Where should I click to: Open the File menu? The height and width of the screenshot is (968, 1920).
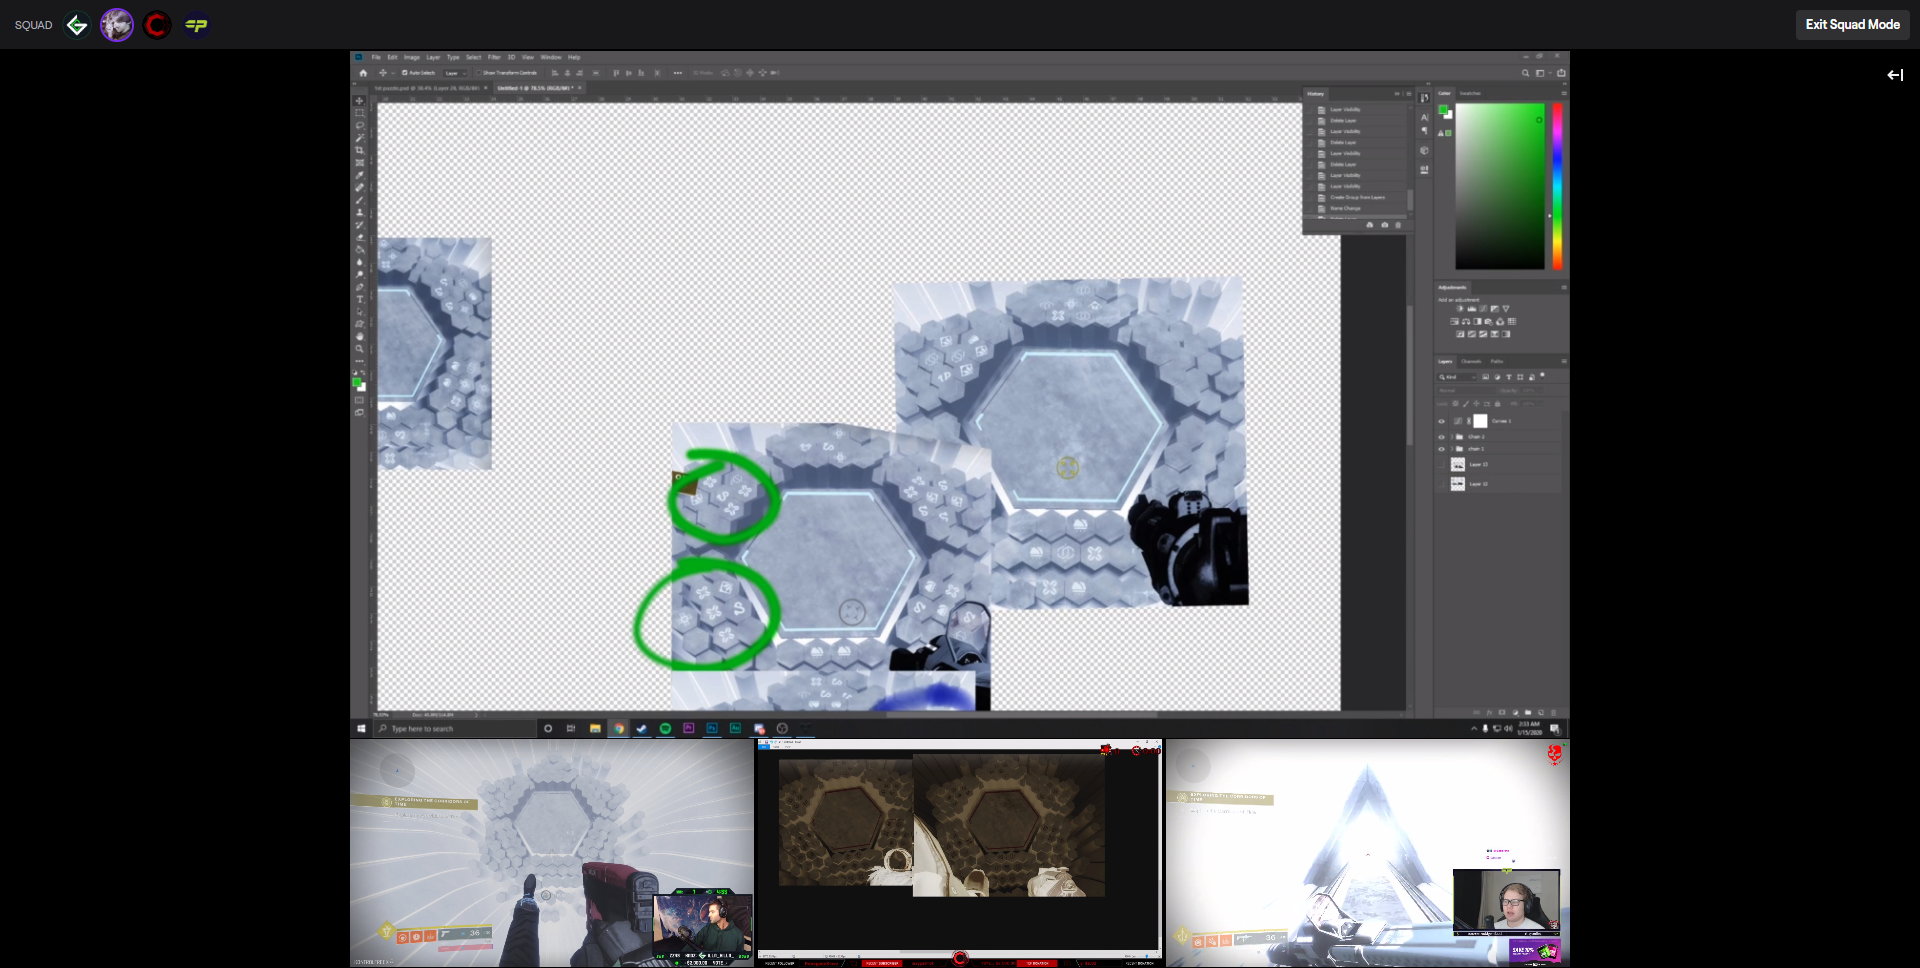(x=376, y=57)
